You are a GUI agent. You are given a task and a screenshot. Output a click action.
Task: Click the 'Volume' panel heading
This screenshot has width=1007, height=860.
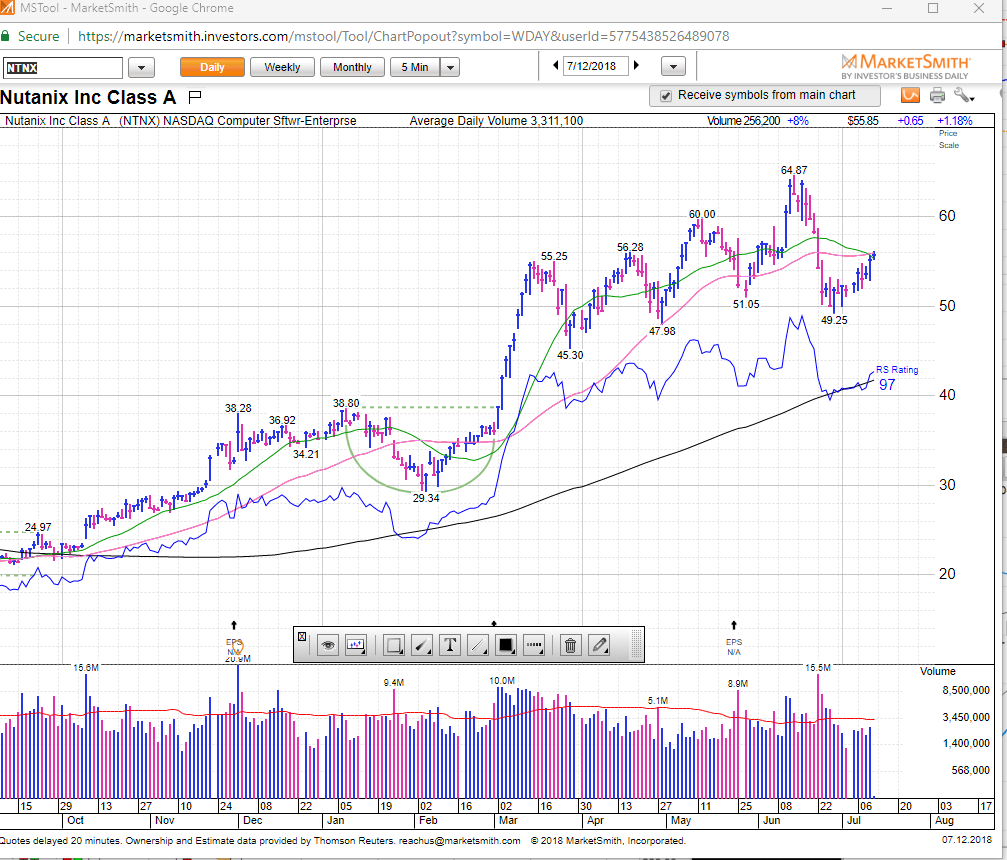pyautogui.click(x=938, y=671)
